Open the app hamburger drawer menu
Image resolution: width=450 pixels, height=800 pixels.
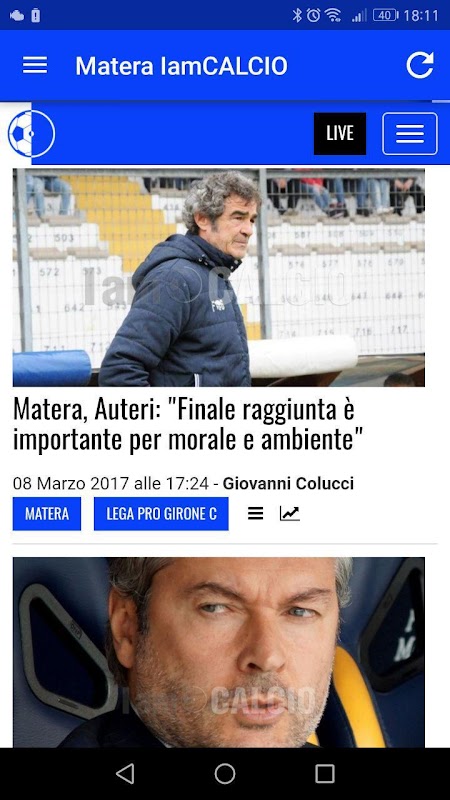pyautogui.click(x=35, y=65)
